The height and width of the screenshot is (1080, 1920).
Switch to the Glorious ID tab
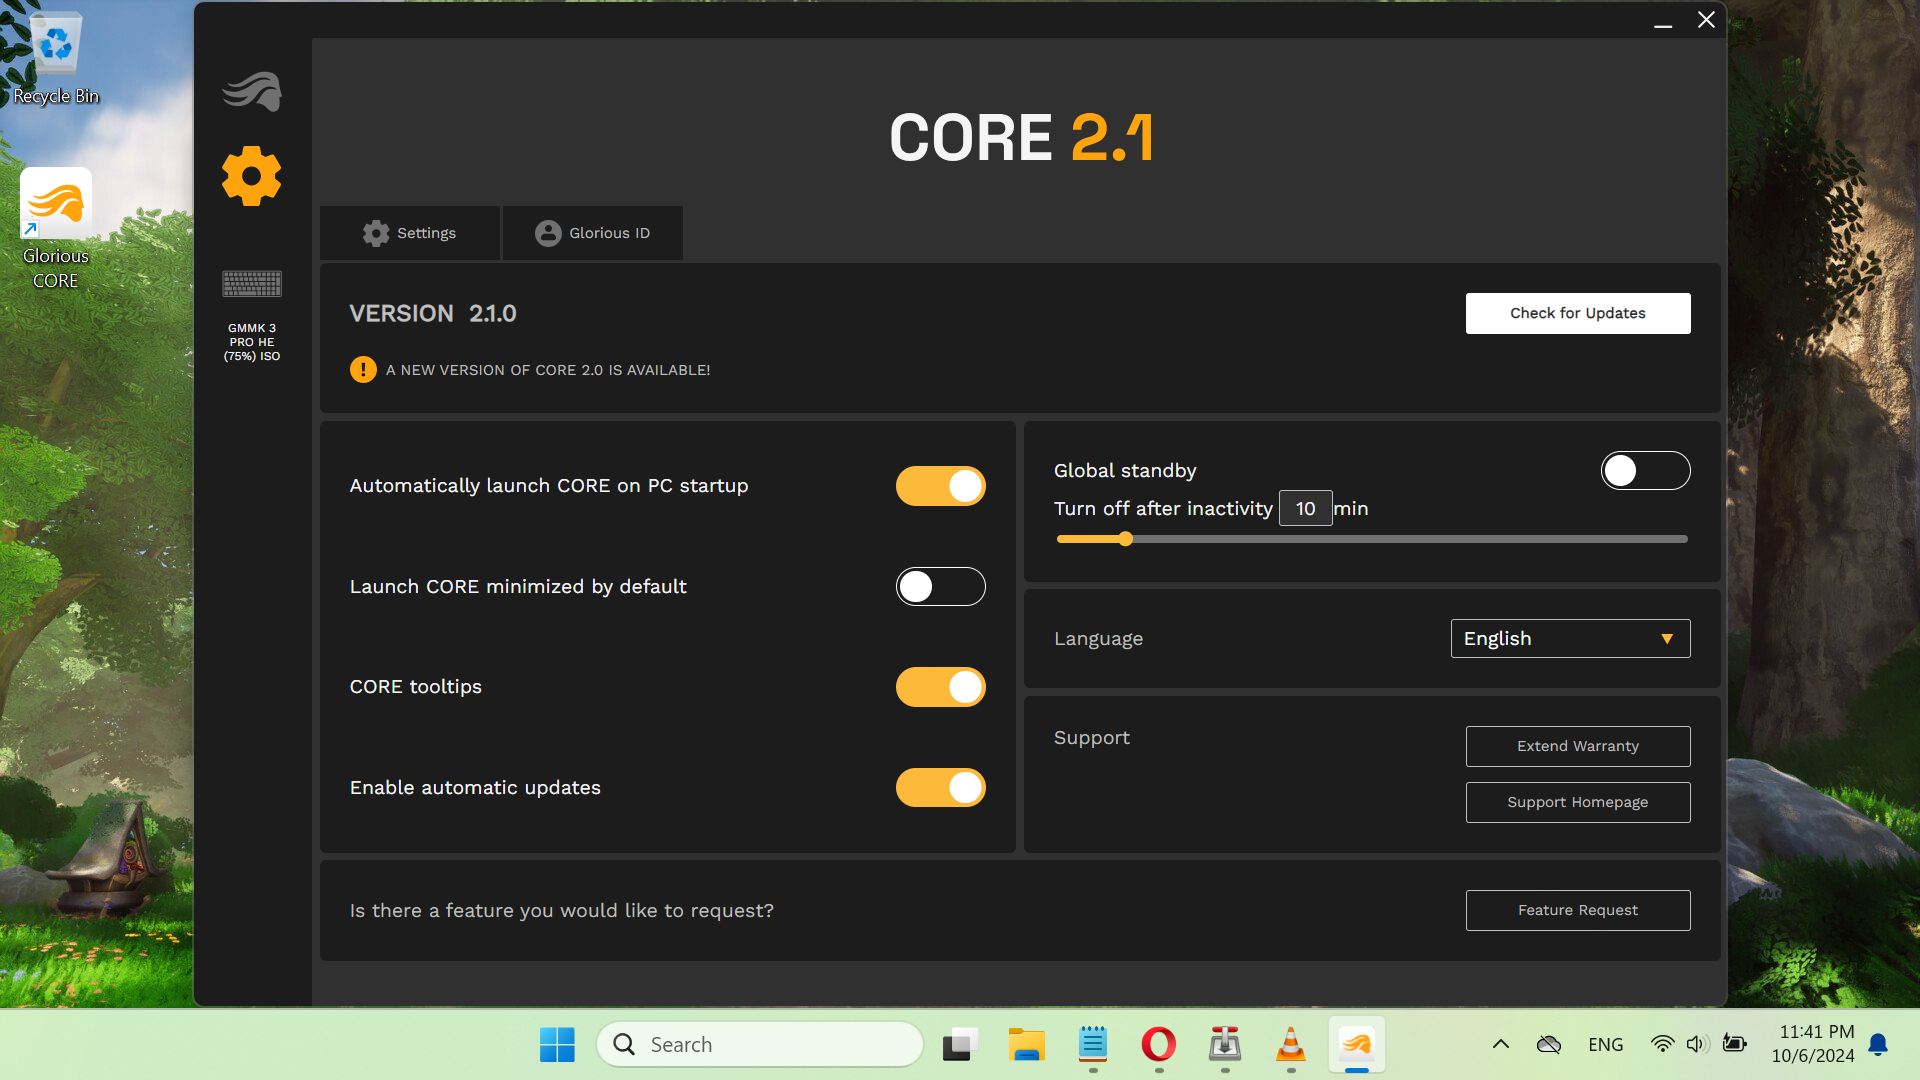[593, 233]
